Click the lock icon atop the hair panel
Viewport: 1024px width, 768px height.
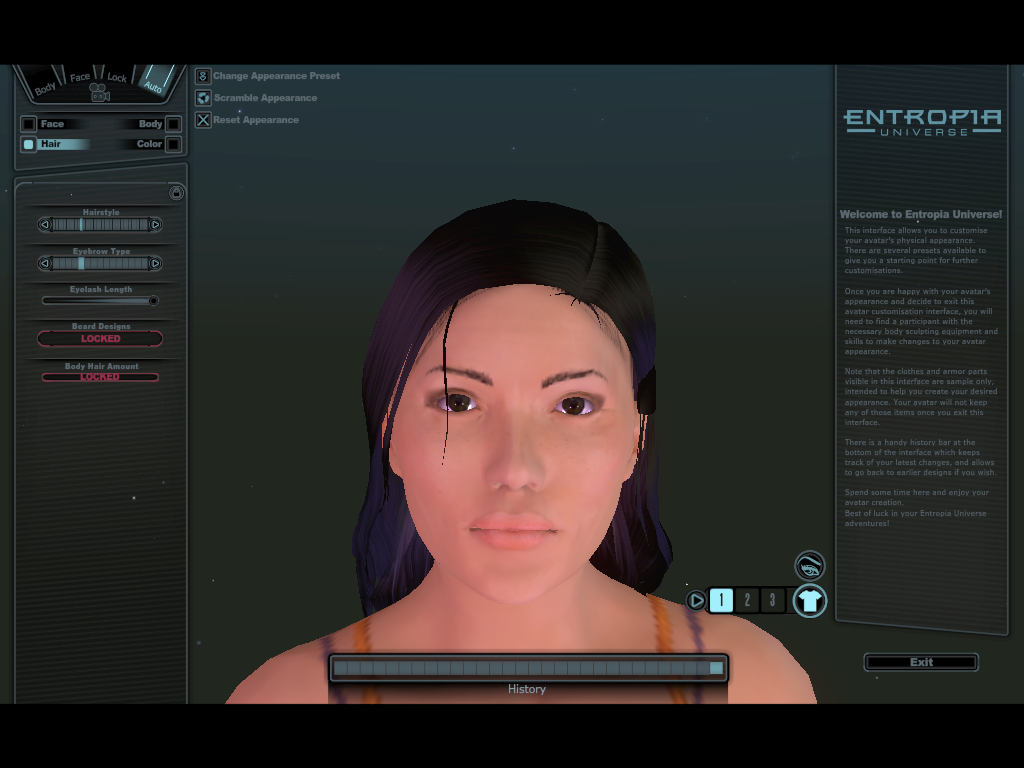177,192
